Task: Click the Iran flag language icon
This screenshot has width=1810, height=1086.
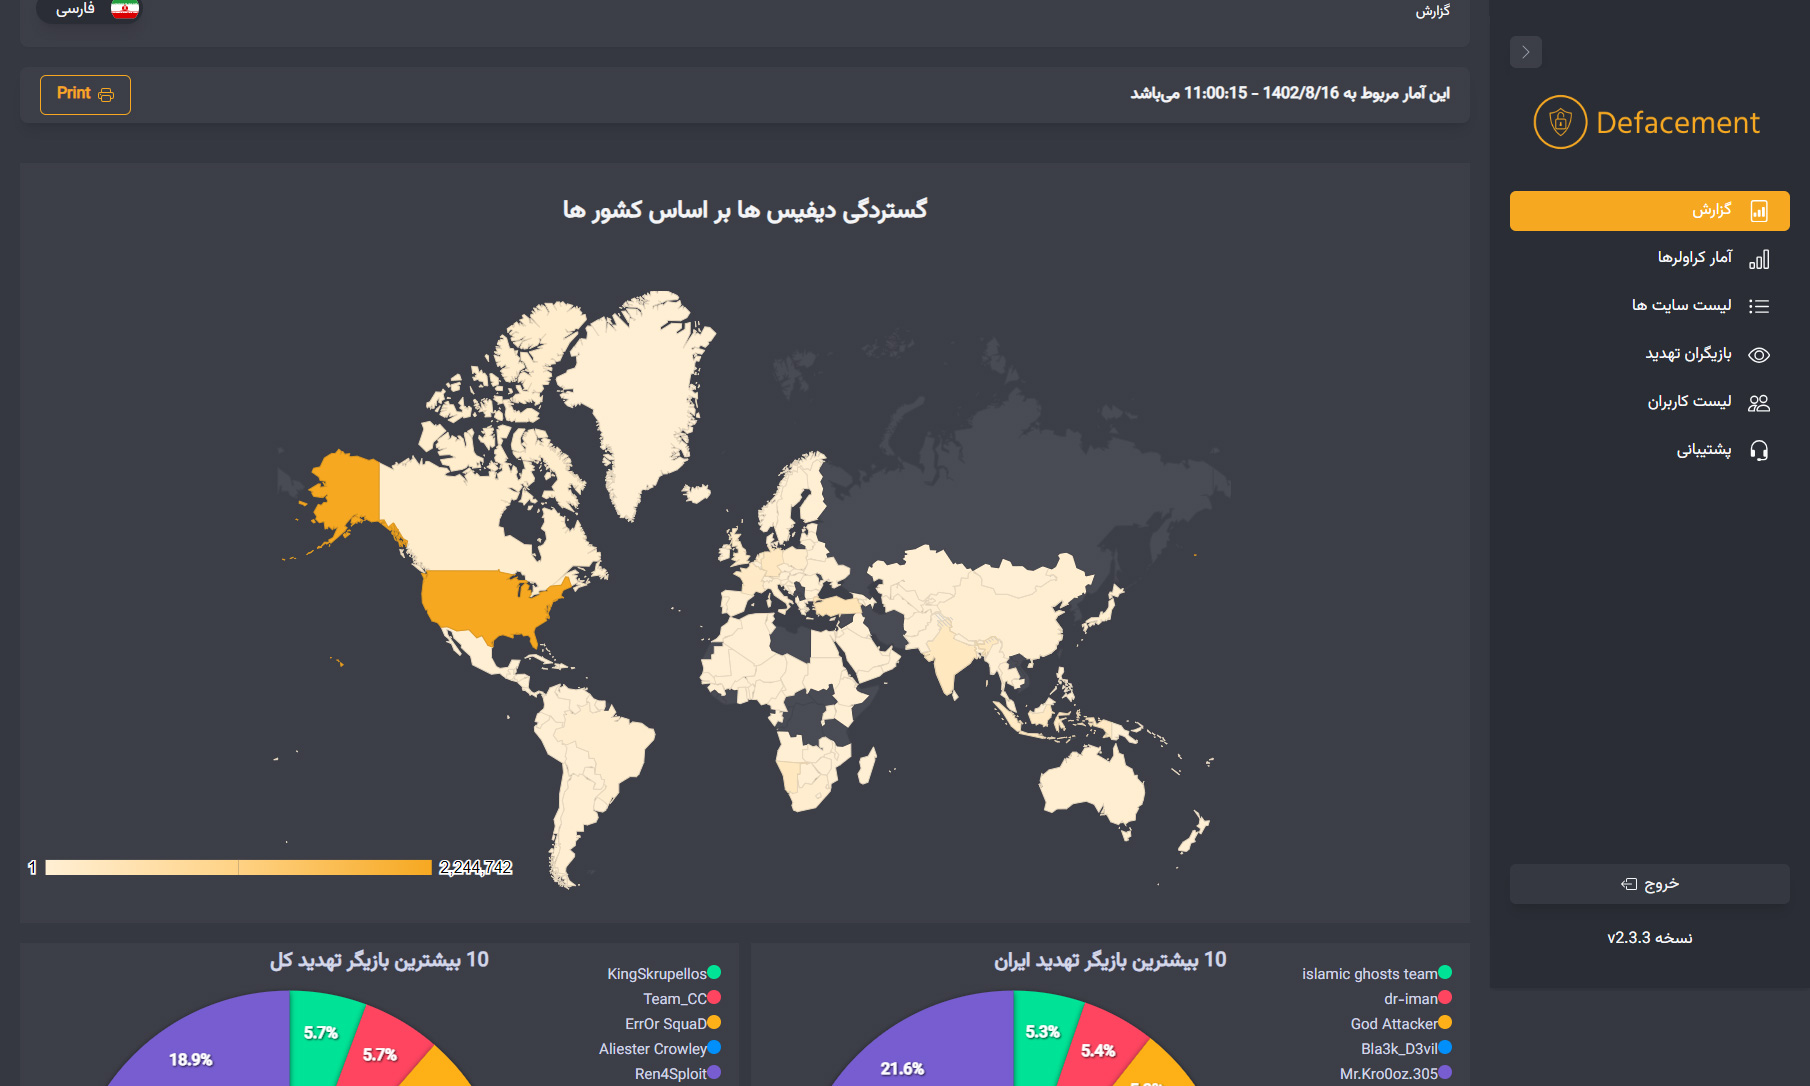Action: [x=125, y=10]
